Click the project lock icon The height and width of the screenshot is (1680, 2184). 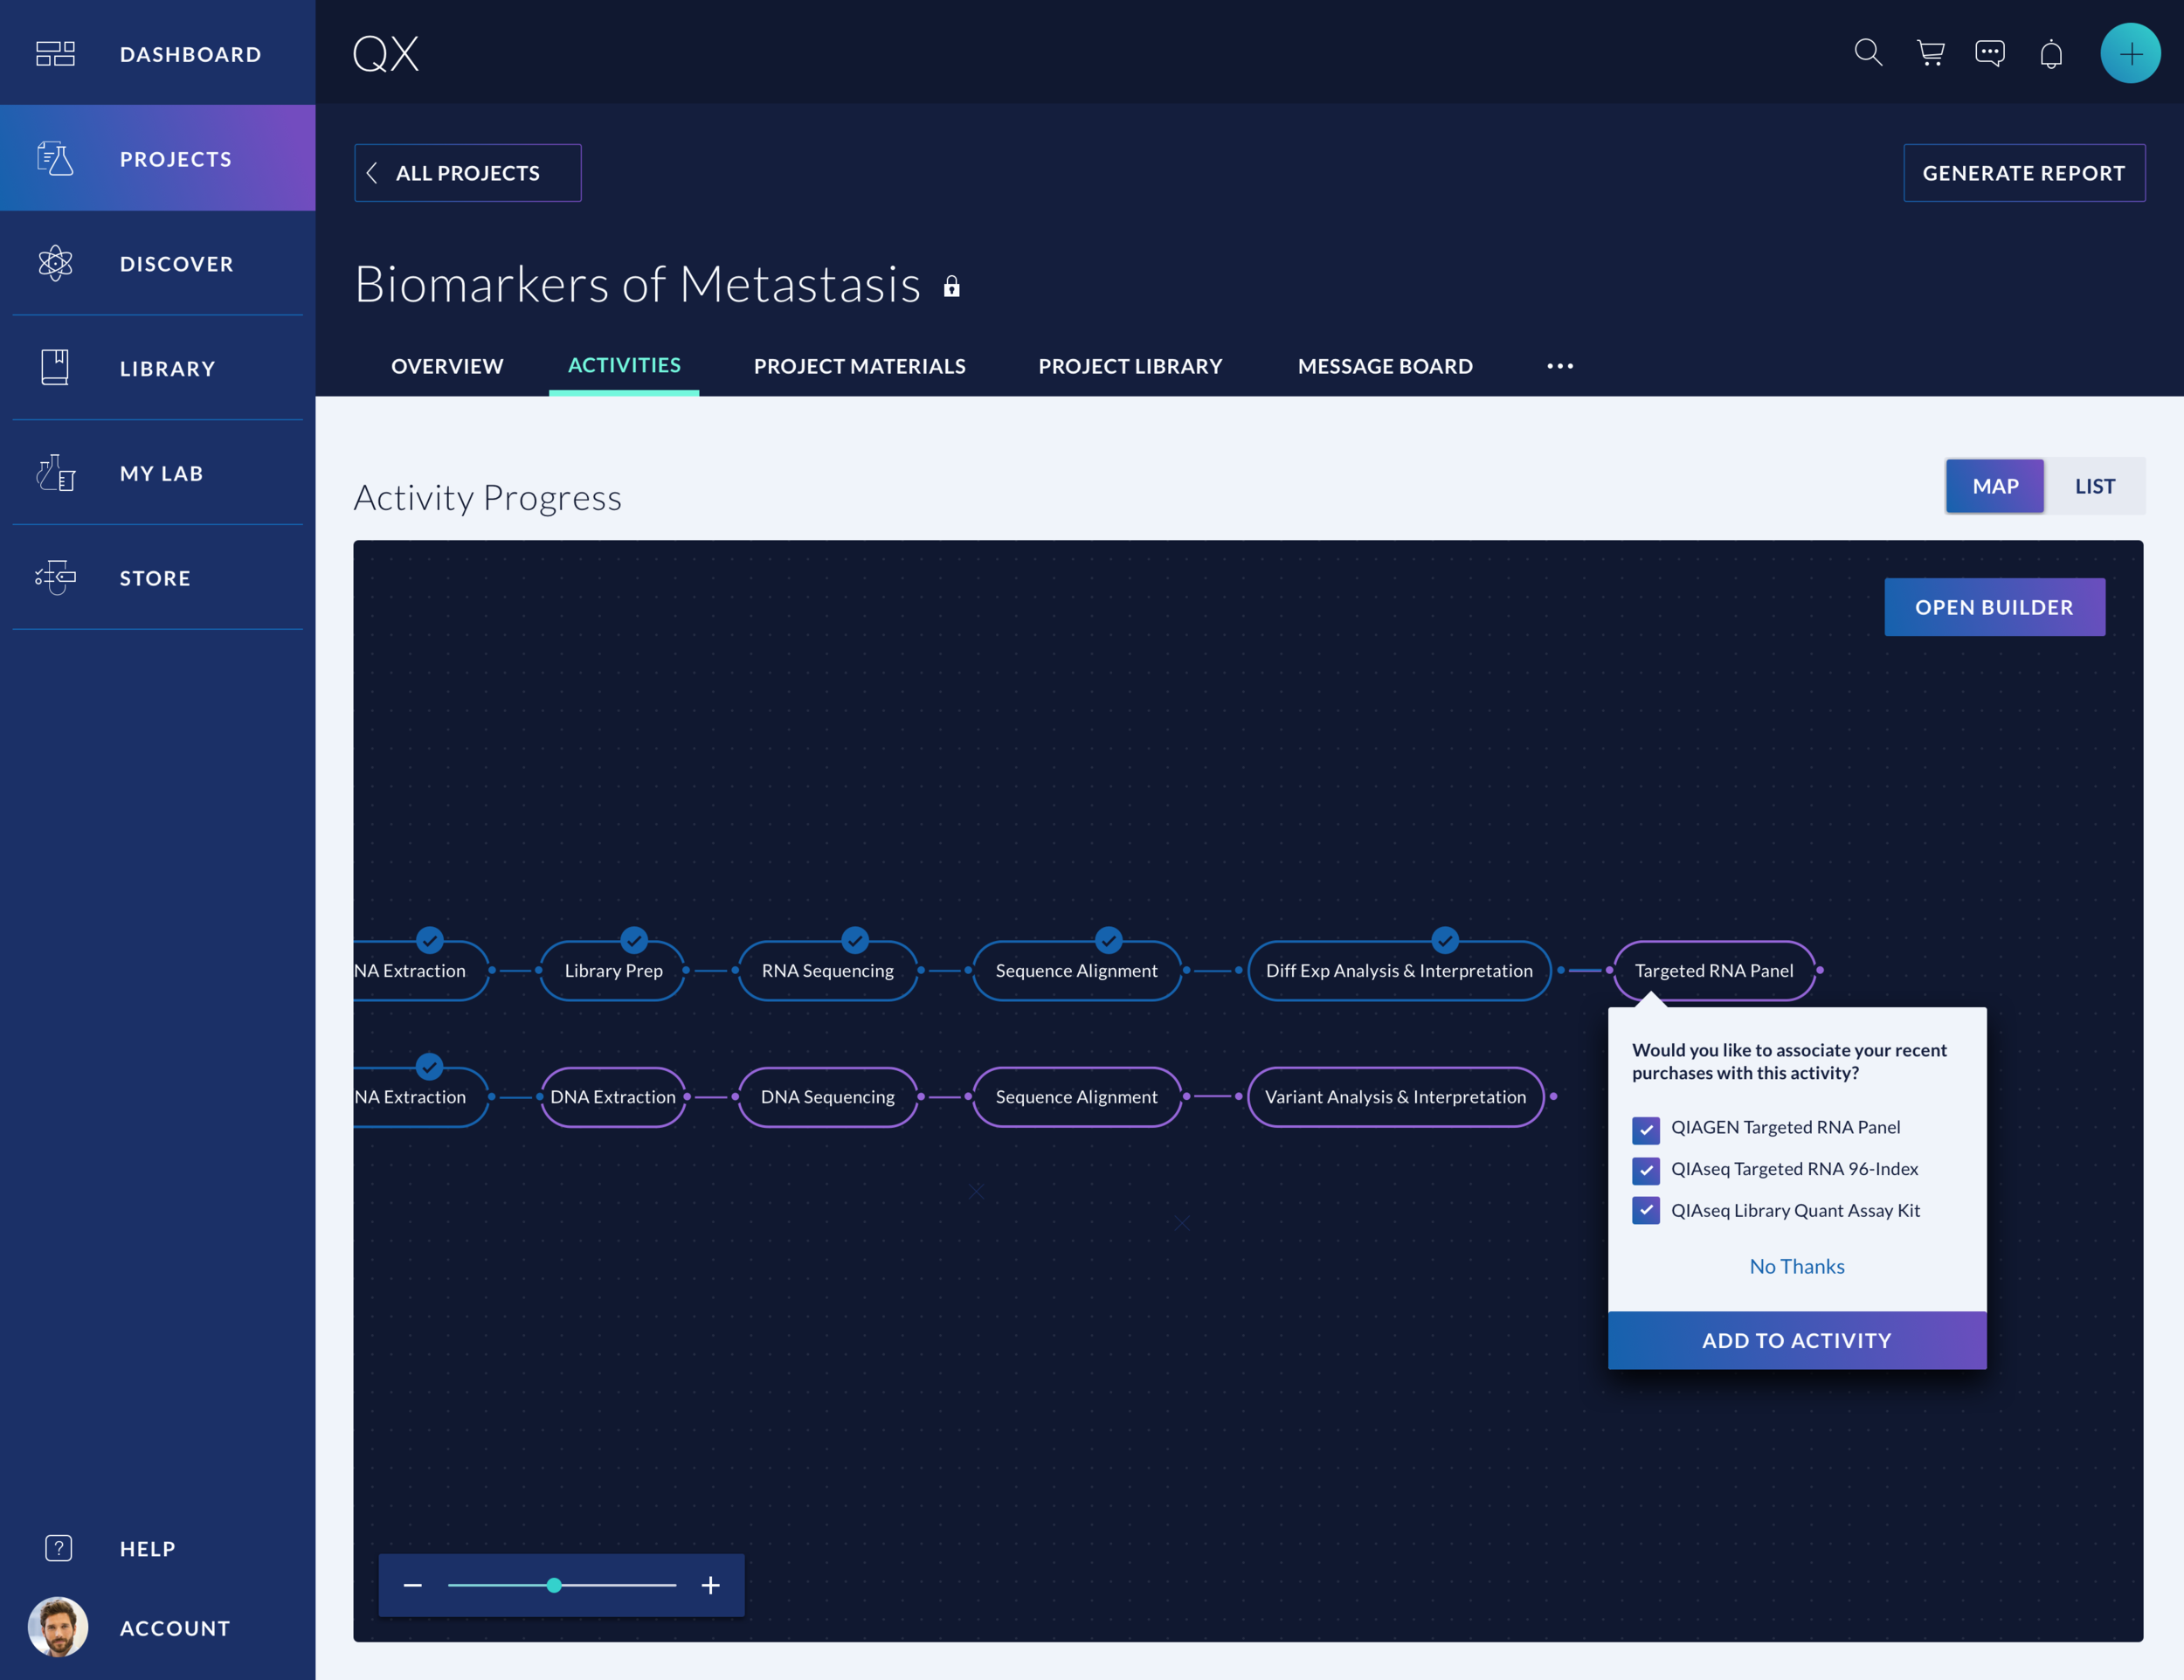952,287
